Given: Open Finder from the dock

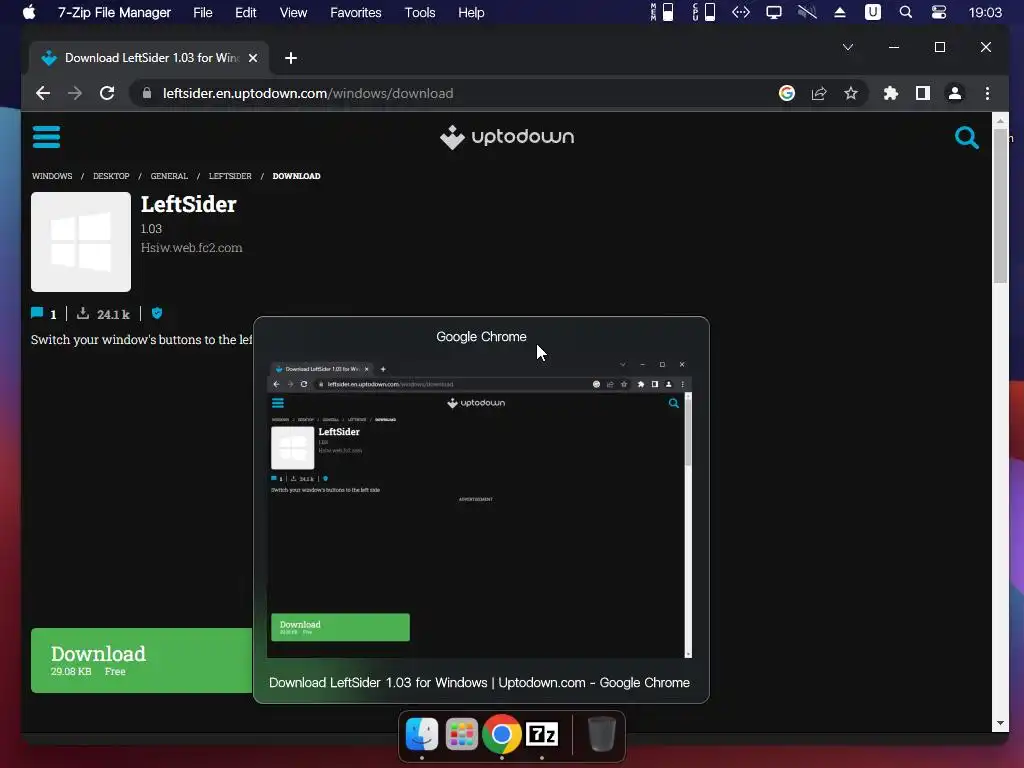Looking at the screenshot, I should coord(422,734).
